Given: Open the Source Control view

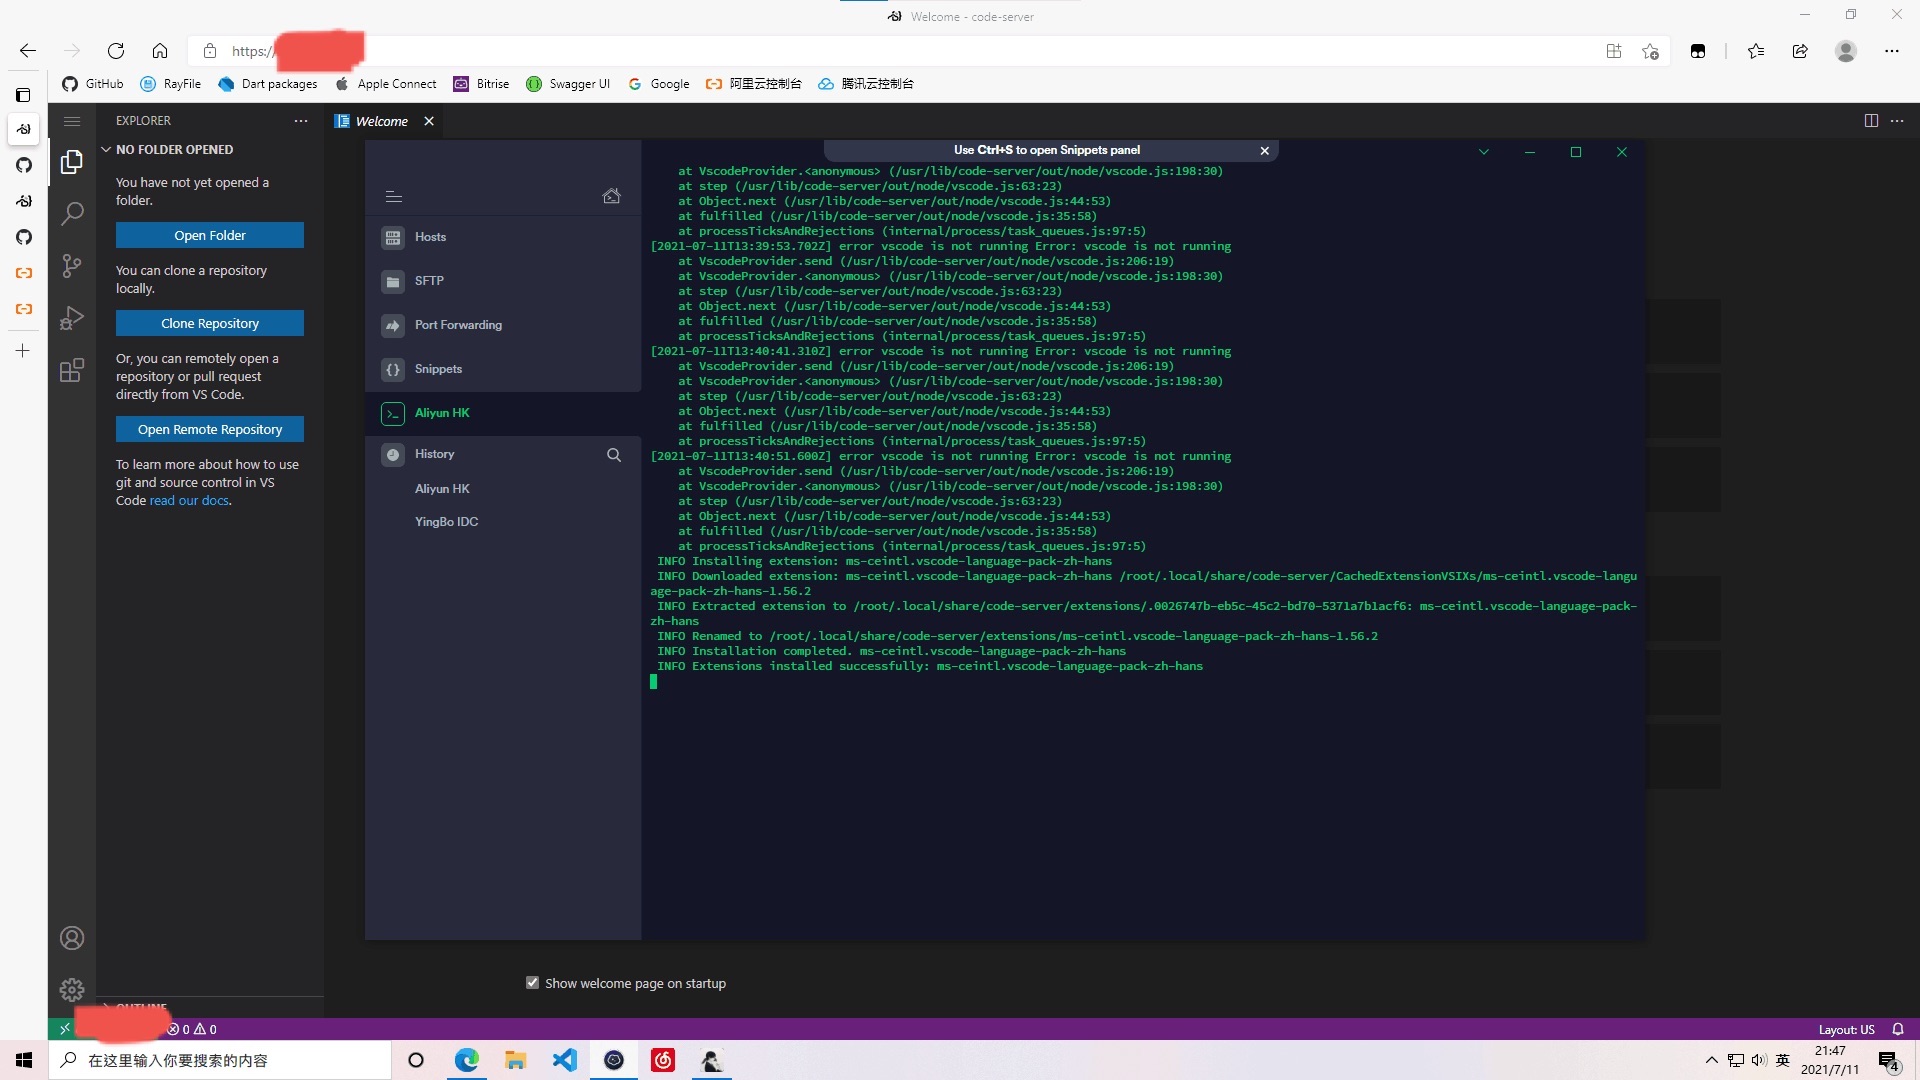Looking at the screenshot, I should [72, 266].
